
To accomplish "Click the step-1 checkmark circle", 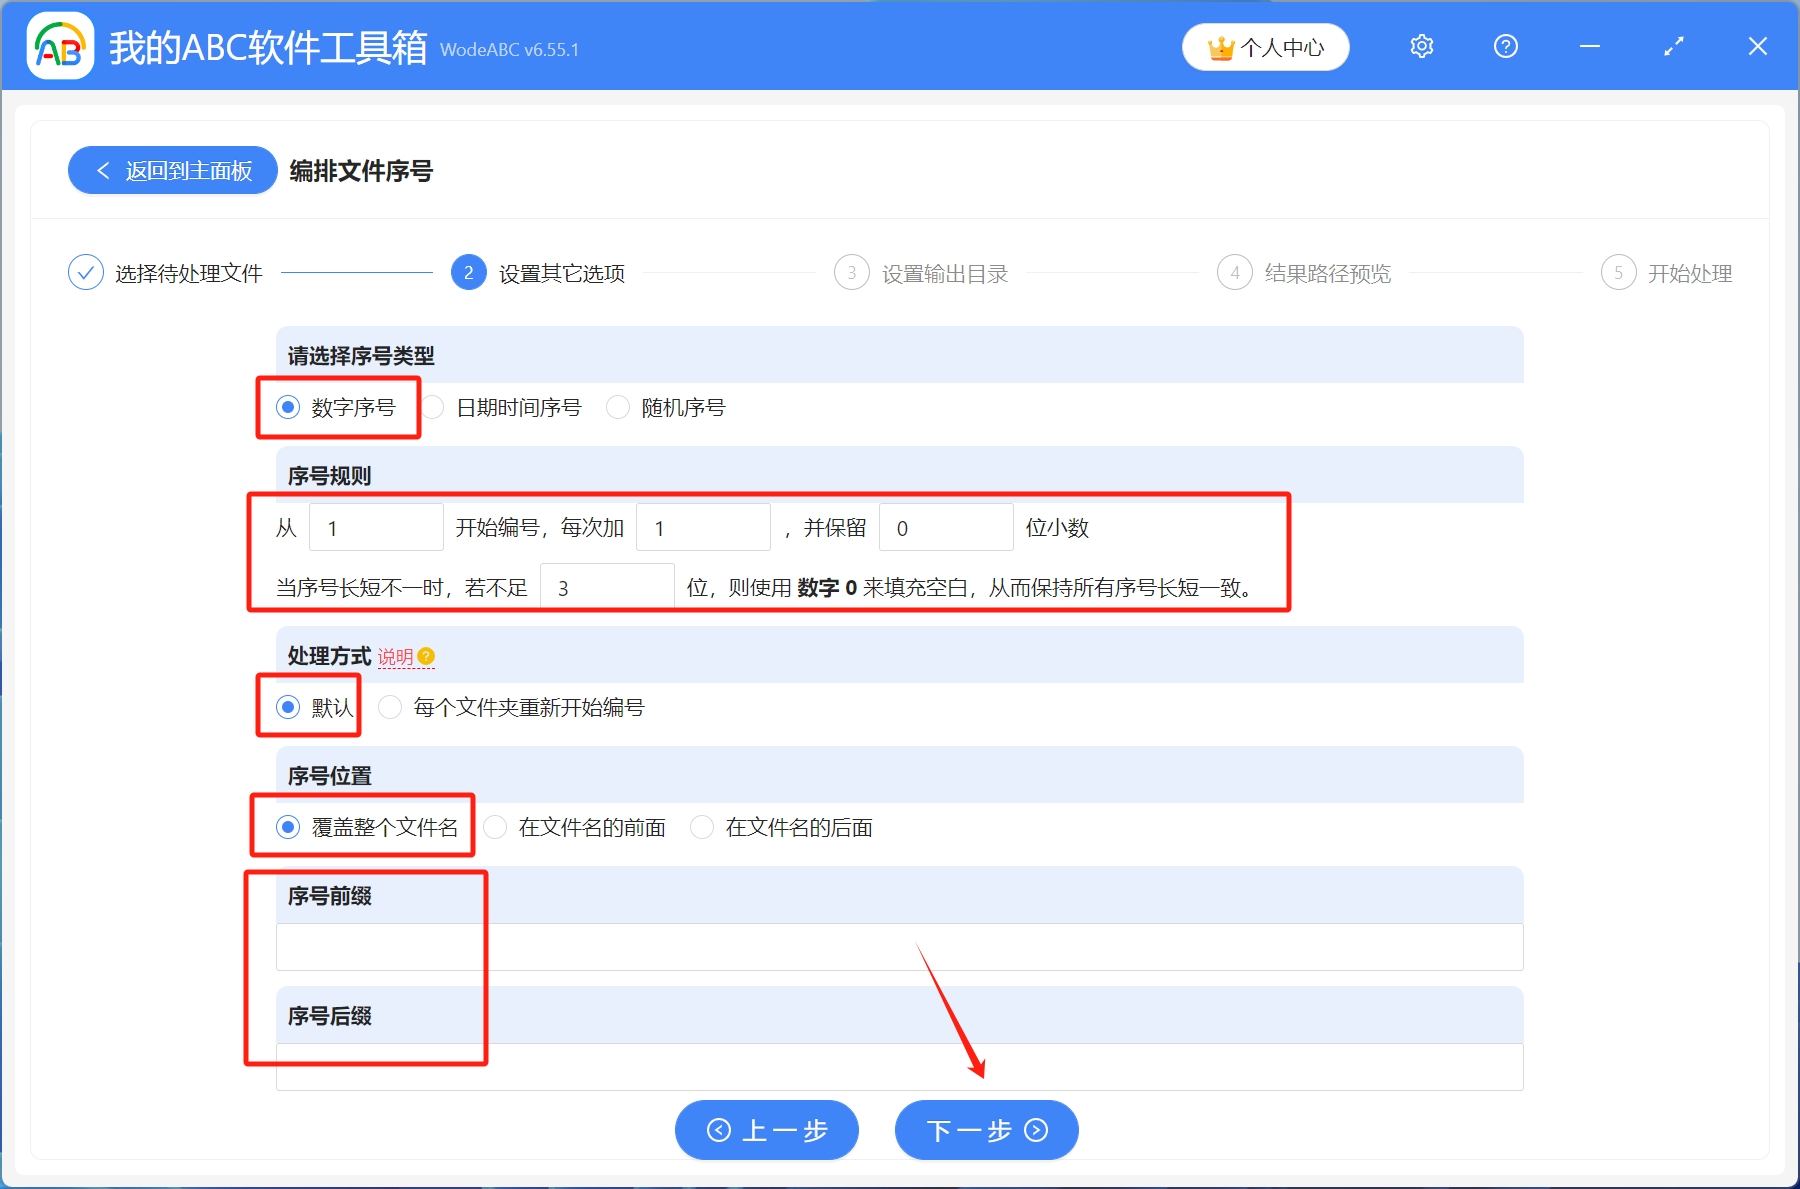I will pos(85,272).
